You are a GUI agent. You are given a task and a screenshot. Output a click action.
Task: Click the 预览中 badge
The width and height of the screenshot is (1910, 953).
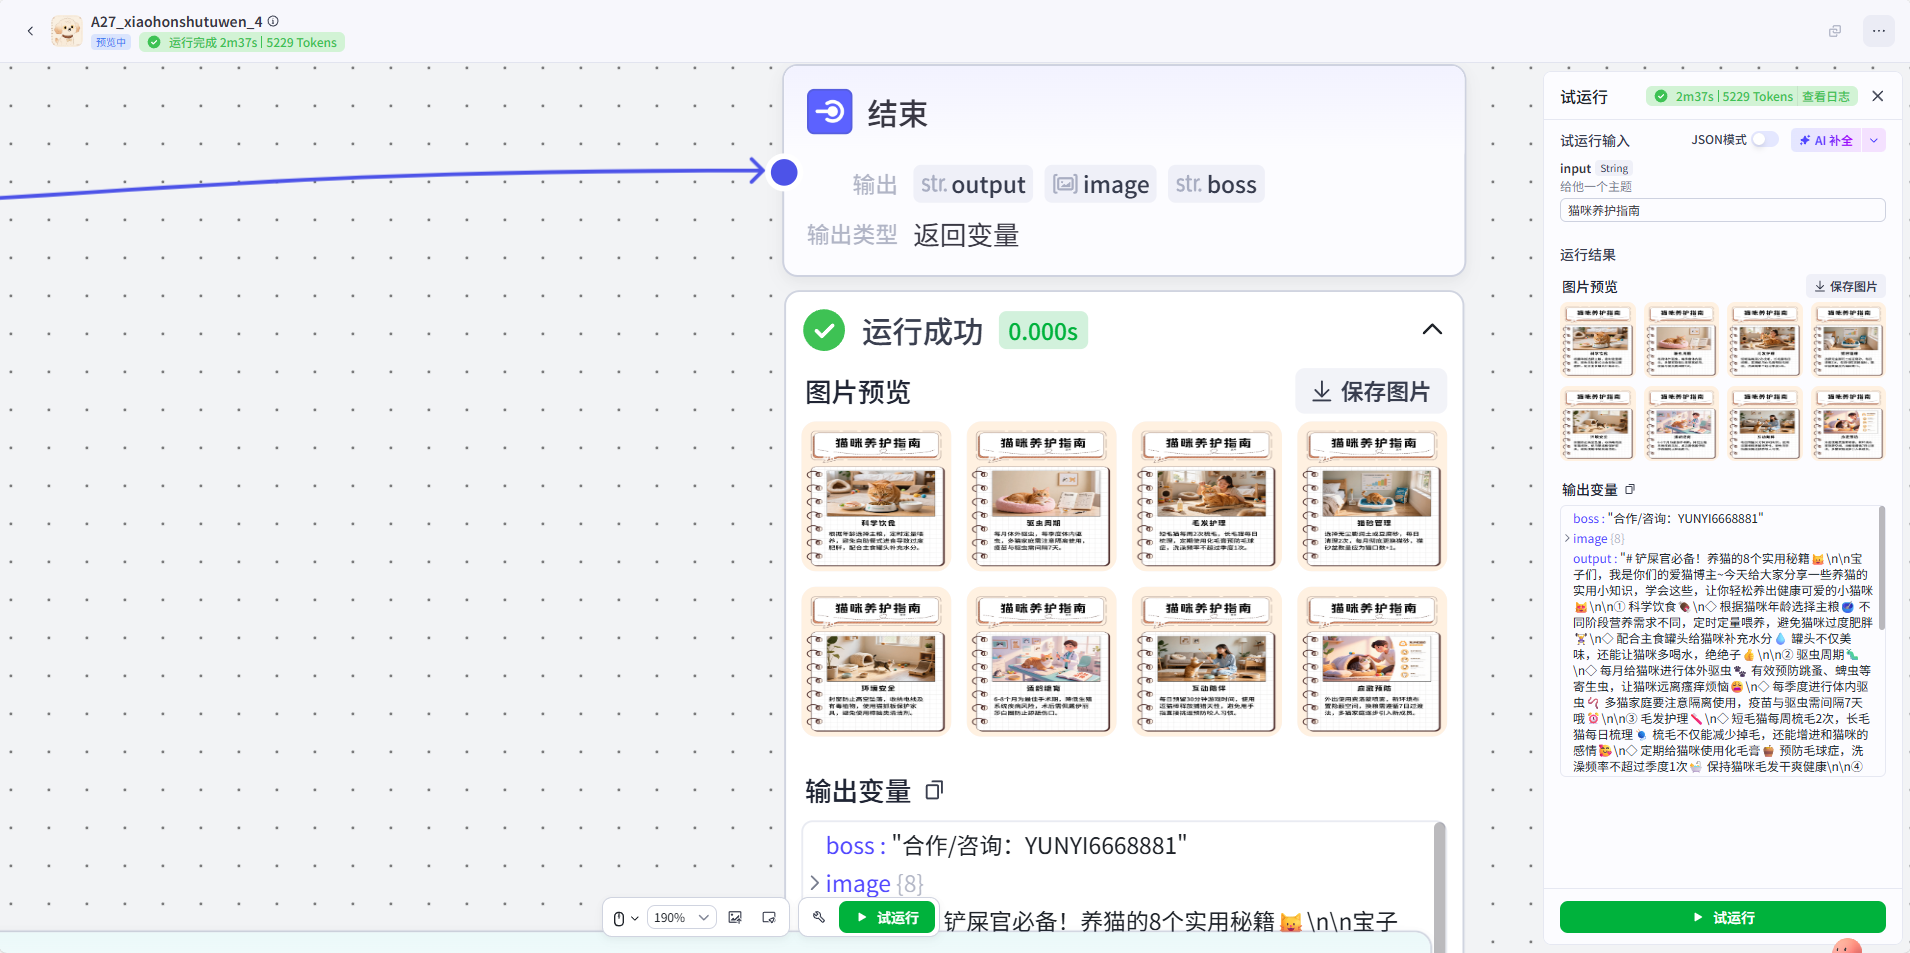[x=111, y=42]
